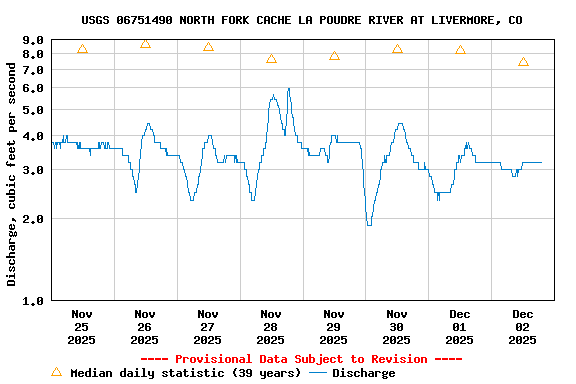The width and height of the screenshot is (576, 384).
Task: Click the median triangle marker above Nov 26
Action: point(145,44)
